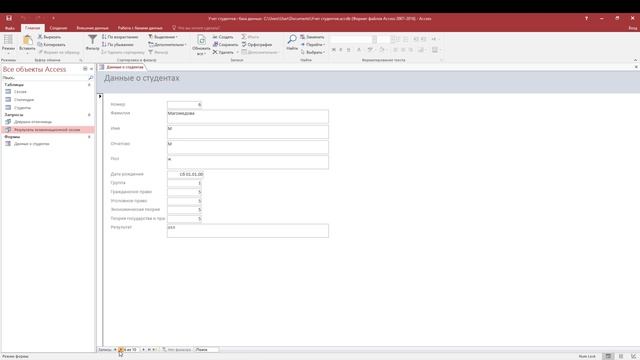Viewport: 640px width, 360px height.
Task: Copy selection with Копировать
Action: pyautogui.click(x=51, y=44)
